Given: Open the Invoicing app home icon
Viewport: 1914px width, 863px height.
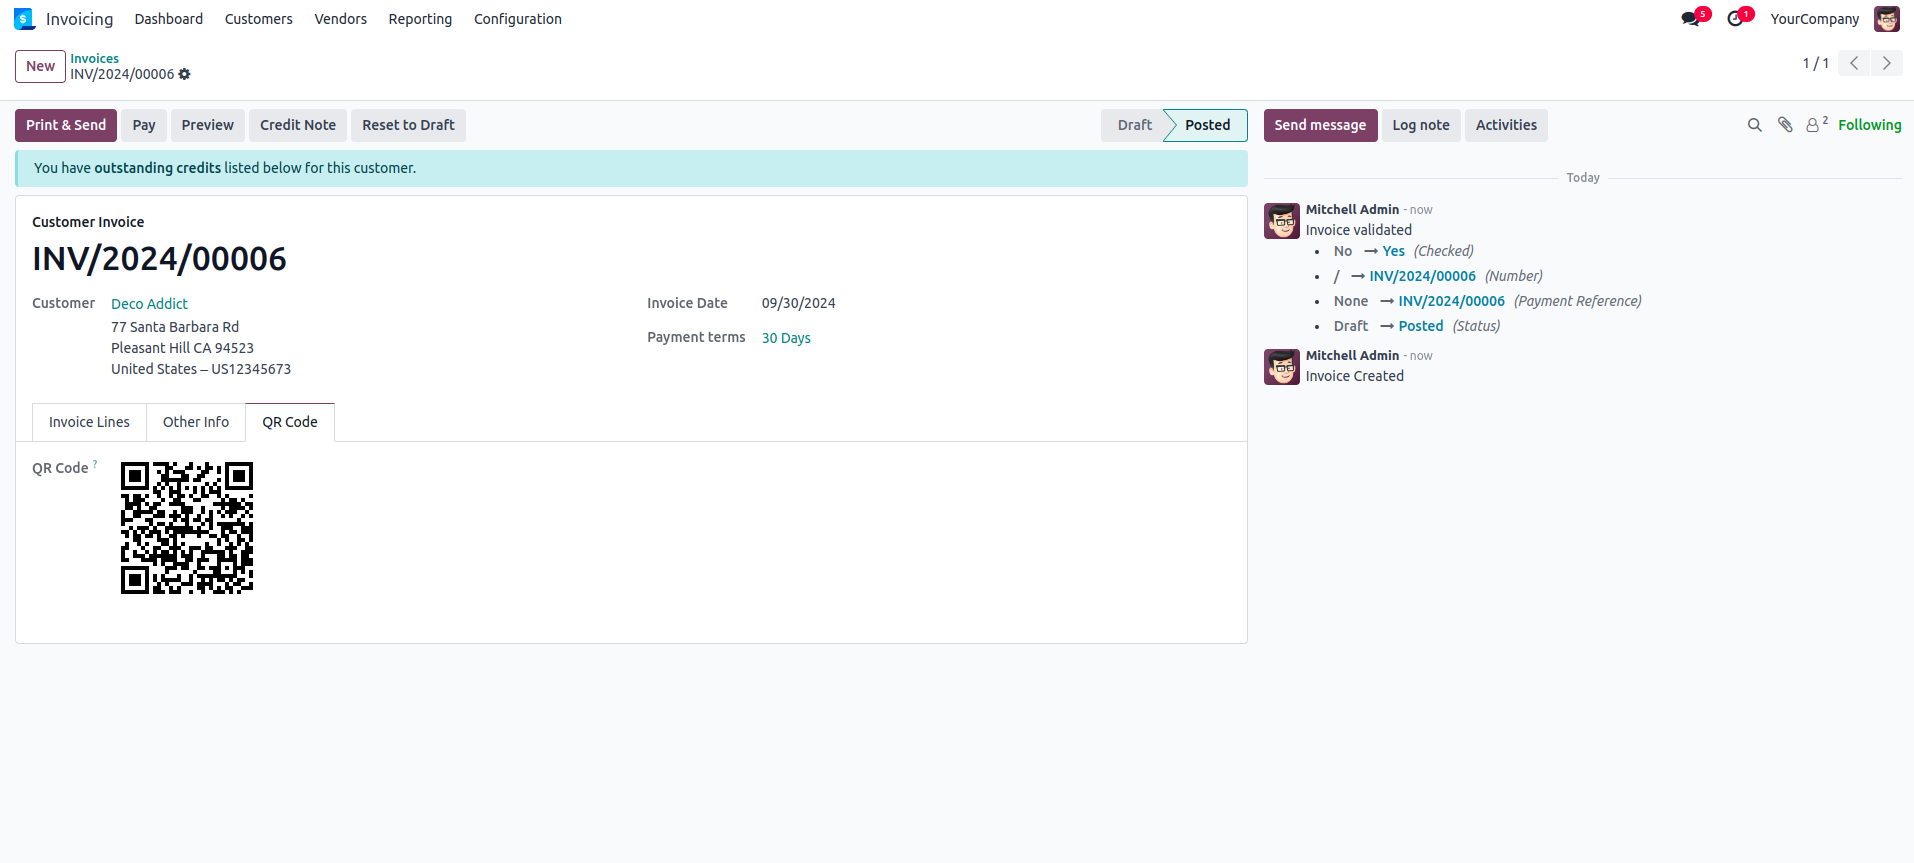Looking at the screenshot, I should pyautogui.click(x=24, y=19).
